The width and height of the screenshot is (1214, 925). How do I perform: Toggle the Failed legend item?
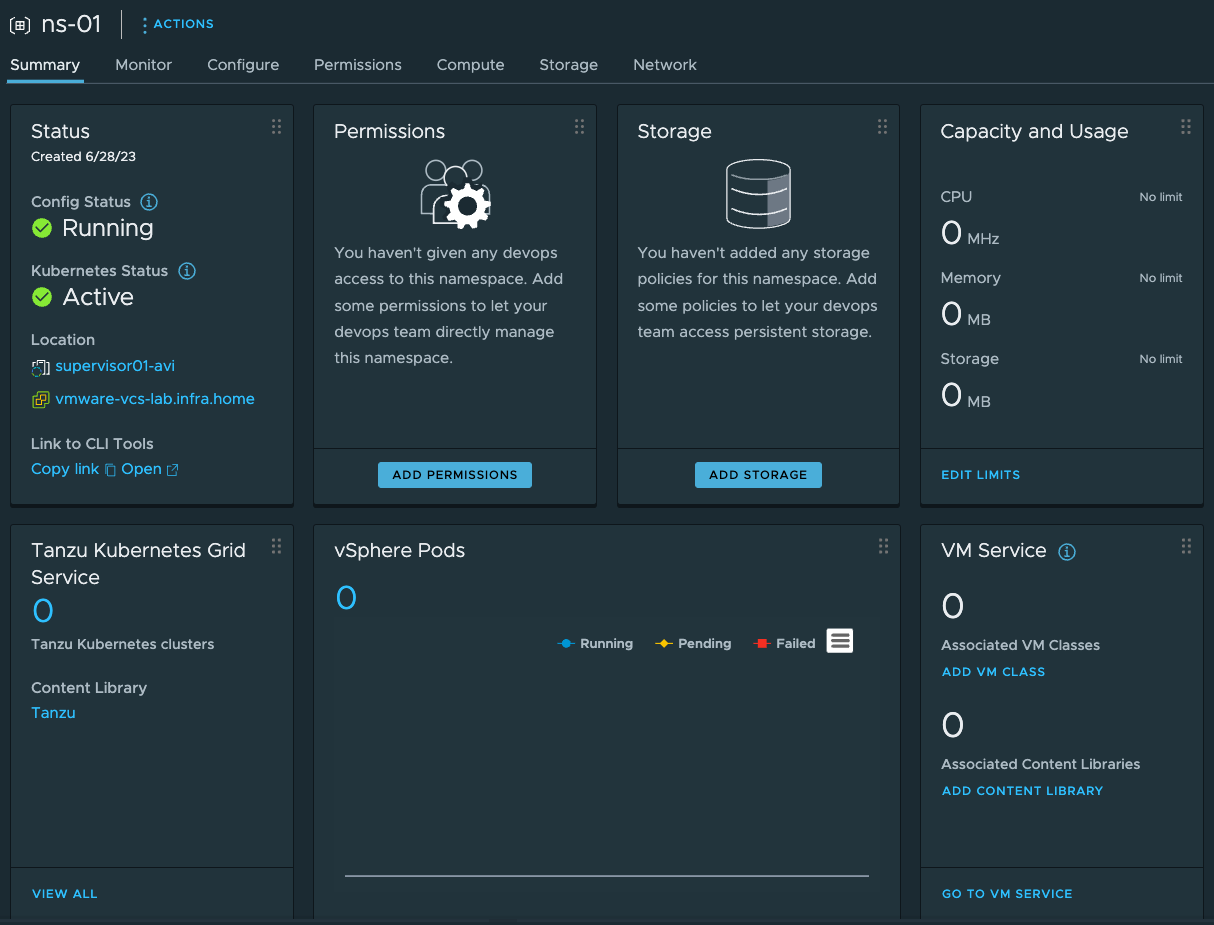coord(784,643)
